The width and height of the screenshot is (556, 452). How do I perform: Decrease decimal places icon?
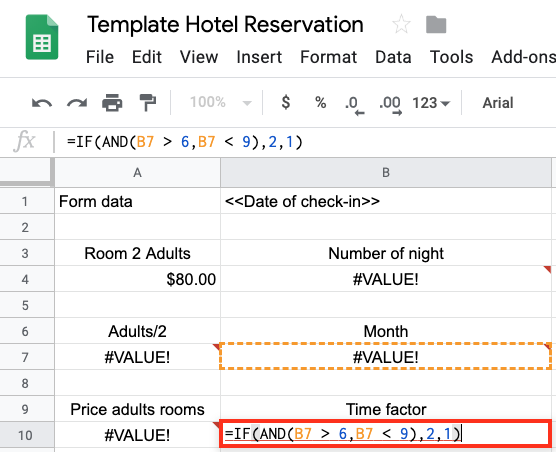click(355, 105)
